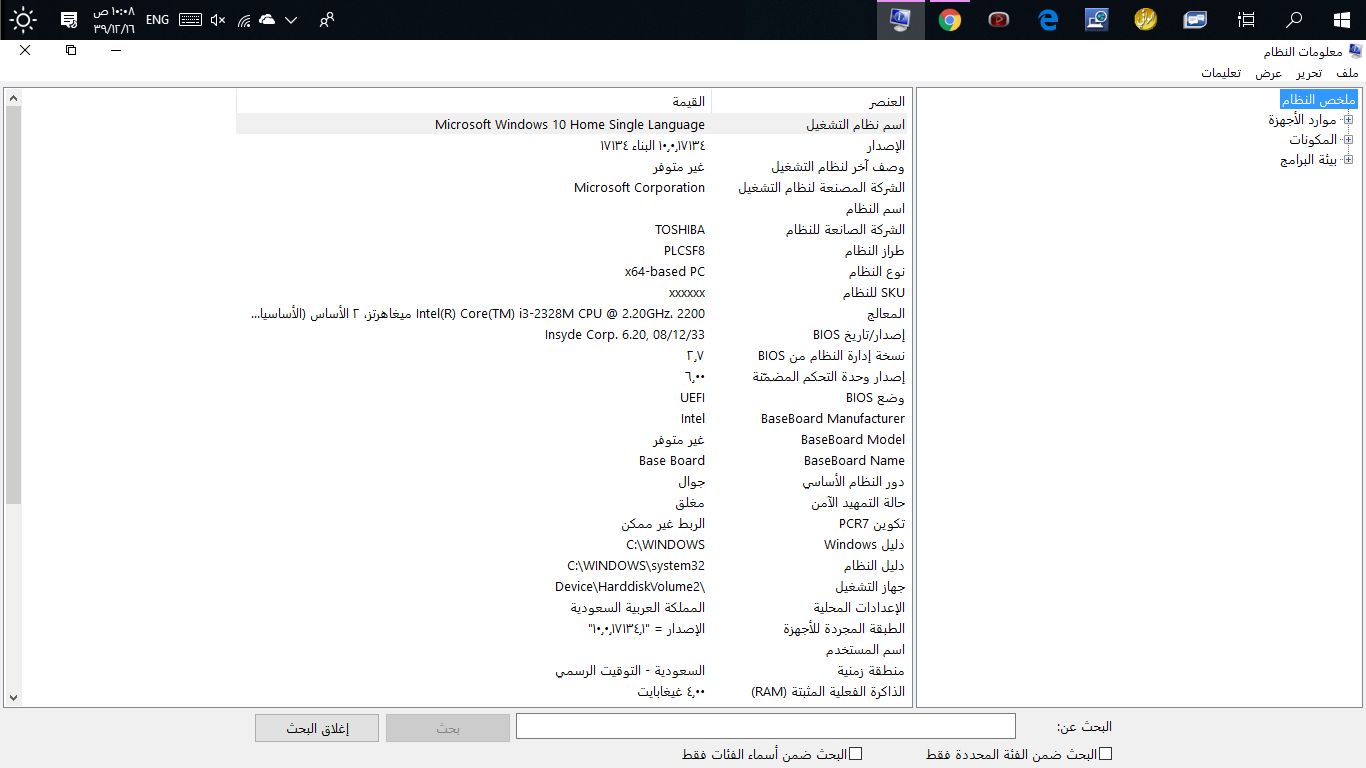Image resolution: width=1366 pixels, height=768 pixels.
Task: Open the chat bubbles app in taskbar
Action: tap(1195, 19)
